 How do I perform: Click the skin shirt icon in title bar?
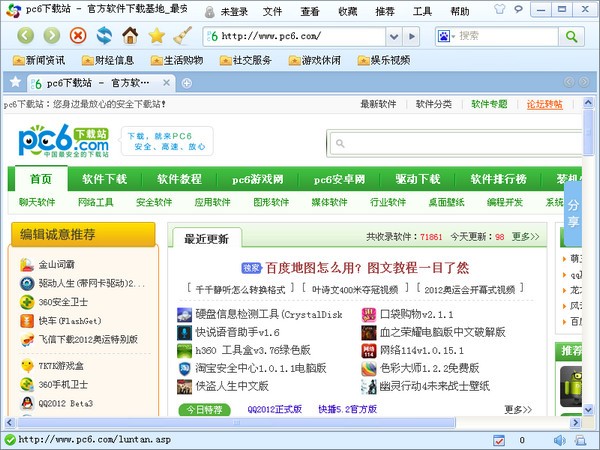coord(499,9)
